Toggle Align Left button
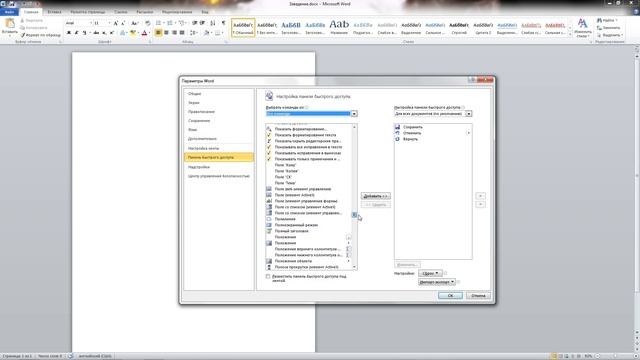This screenshot has height=360, width=640. tap(158, 33)
